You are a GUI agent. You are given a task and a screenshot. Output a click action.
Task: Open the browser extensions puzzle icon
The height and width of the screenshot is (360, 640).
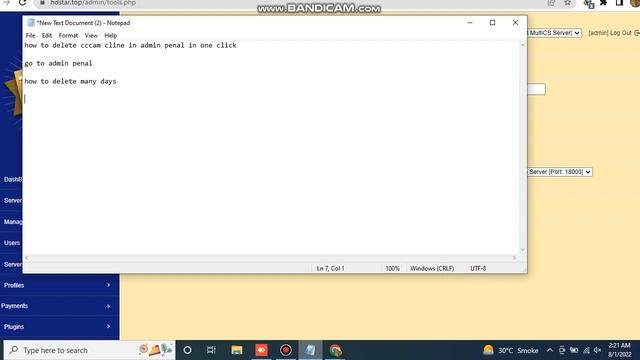coord(603,3)
